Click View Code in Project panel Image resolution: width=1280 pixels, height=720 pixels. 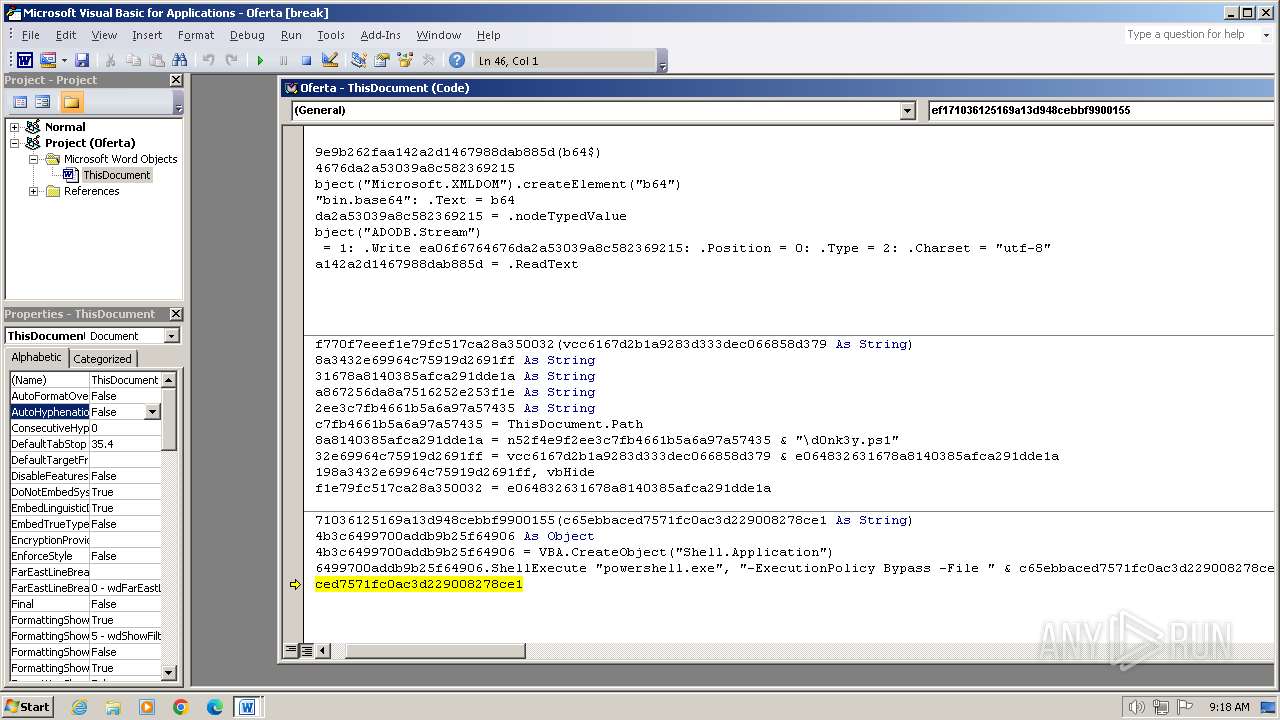(x=20, y=102)
